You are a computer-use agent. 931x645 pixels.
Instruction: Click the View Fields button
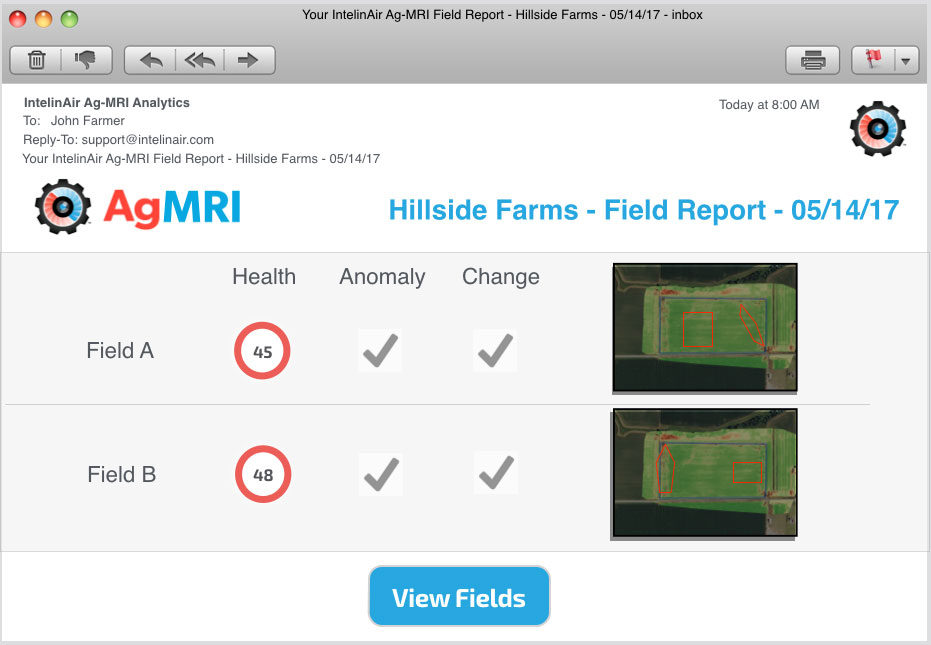tap(459, 596)
